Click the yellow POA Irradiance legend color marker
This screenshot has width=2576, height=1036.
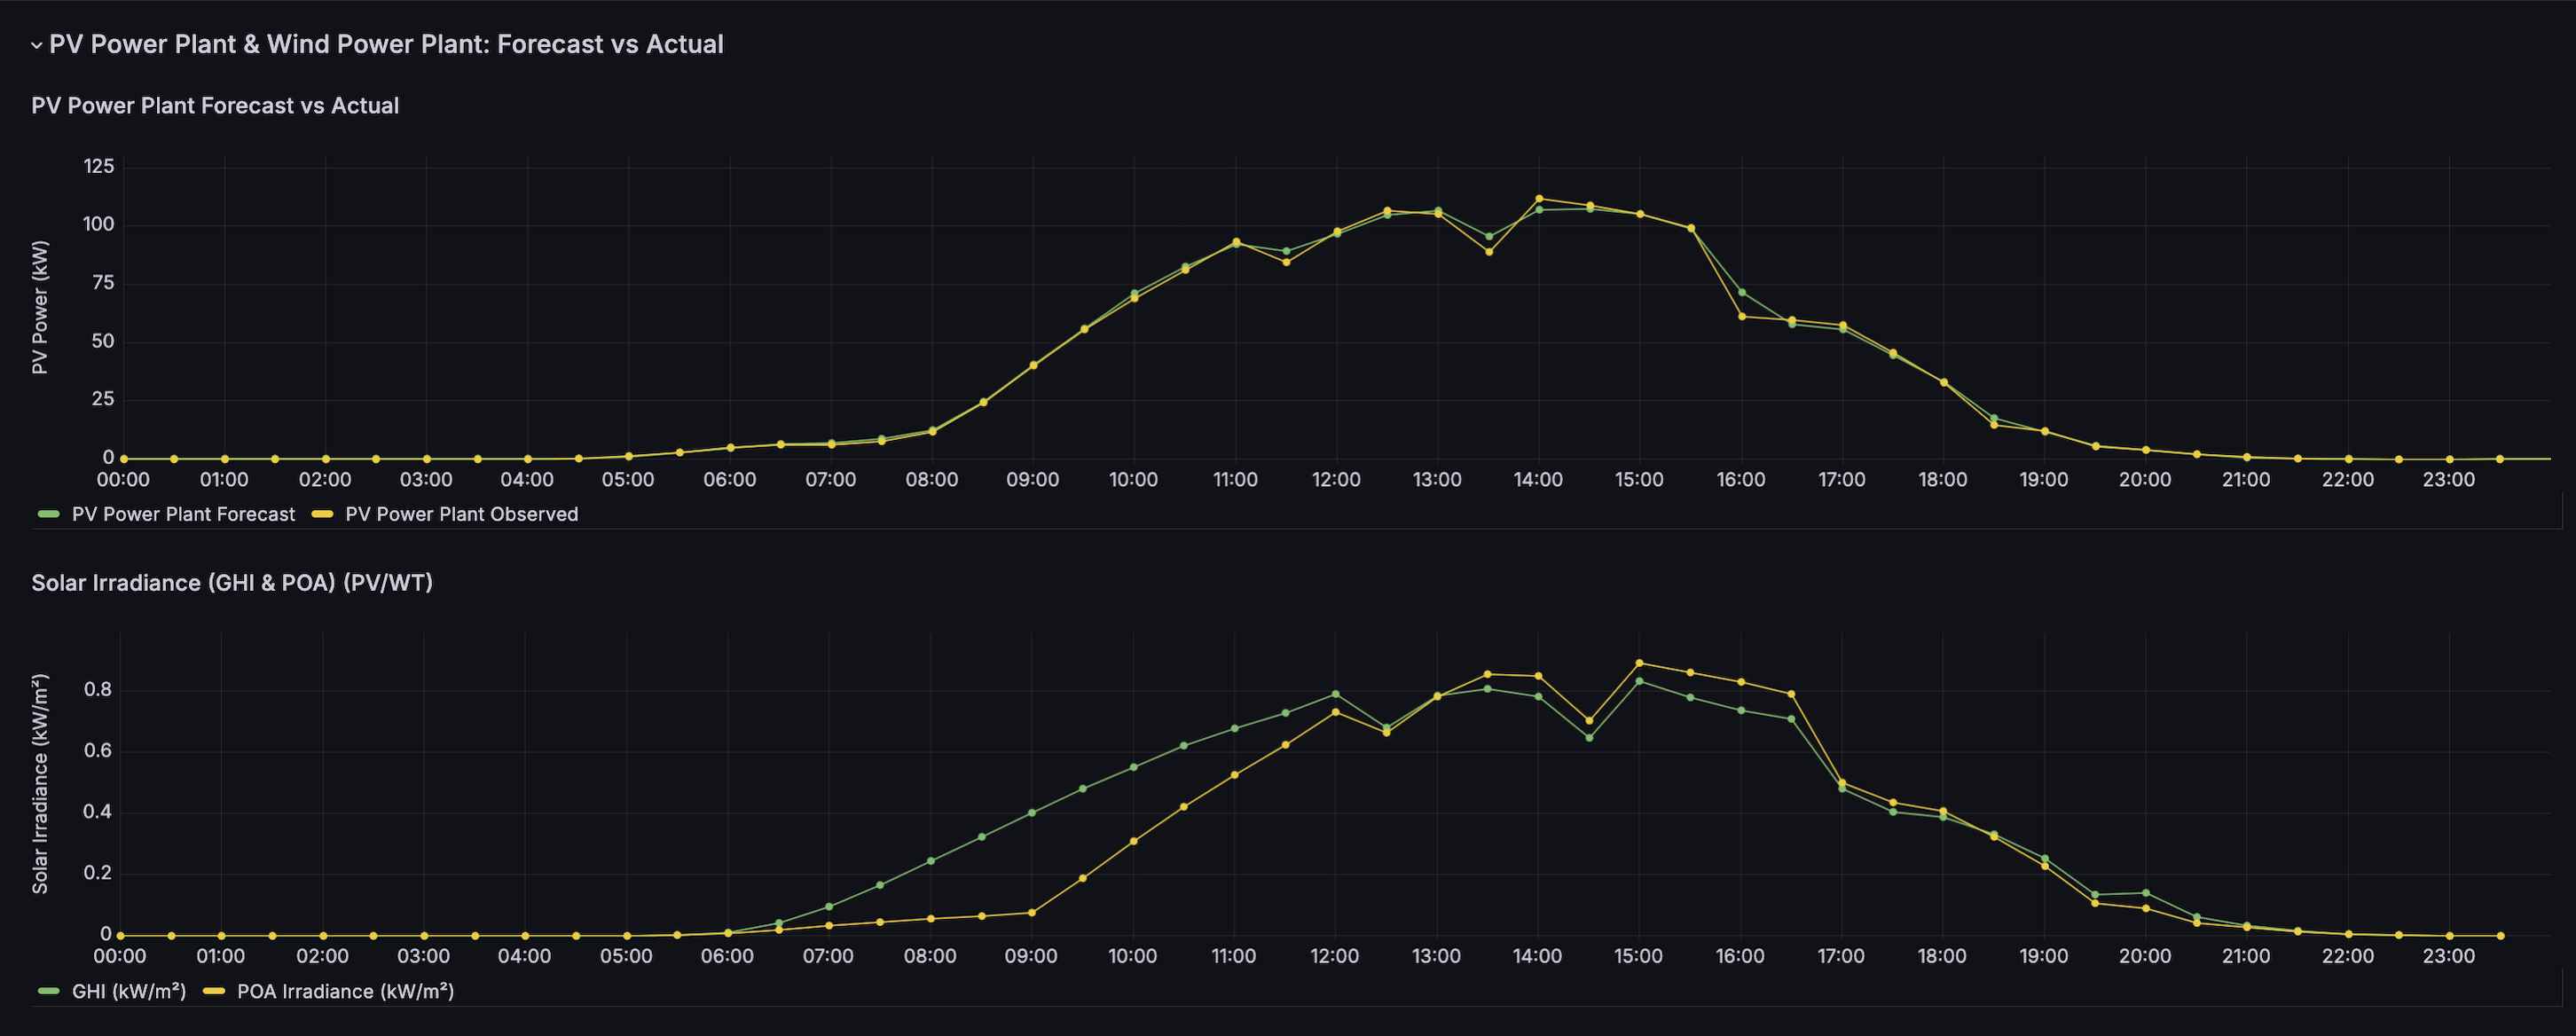pos(214,991)
